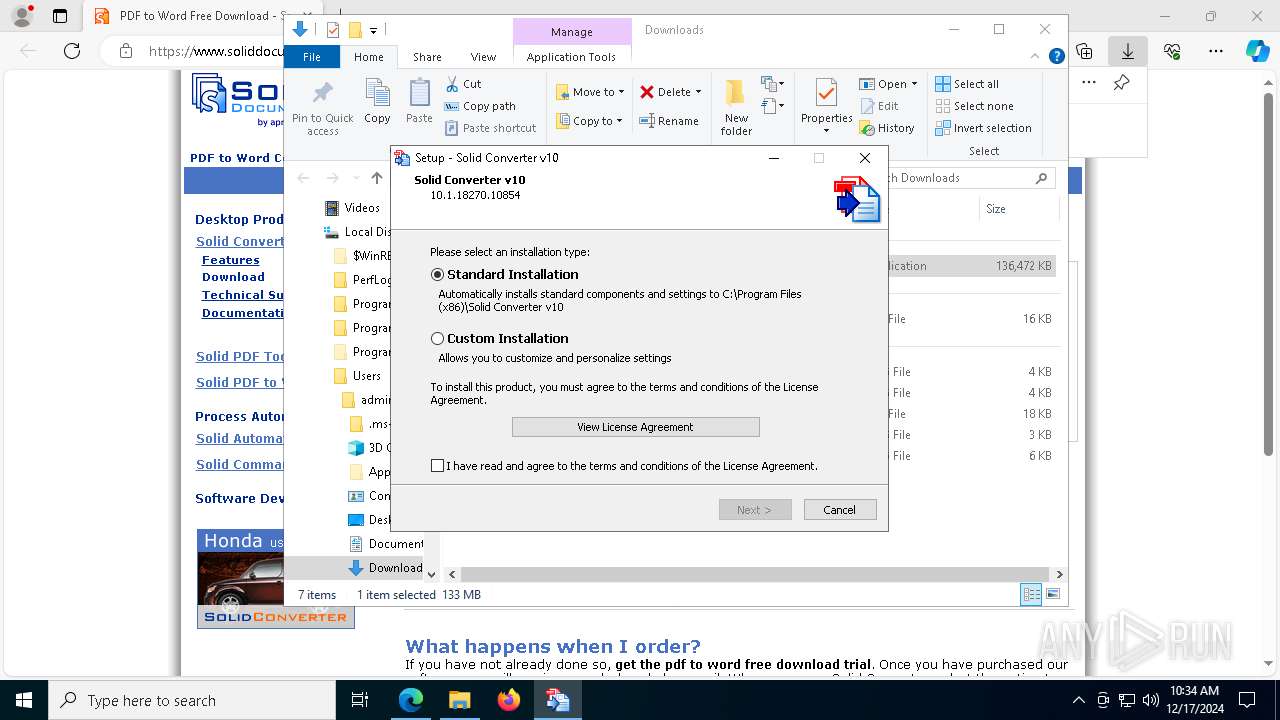
Task: Click horizontal scrollbar right arrow in Explorer
Action: 1059,574
